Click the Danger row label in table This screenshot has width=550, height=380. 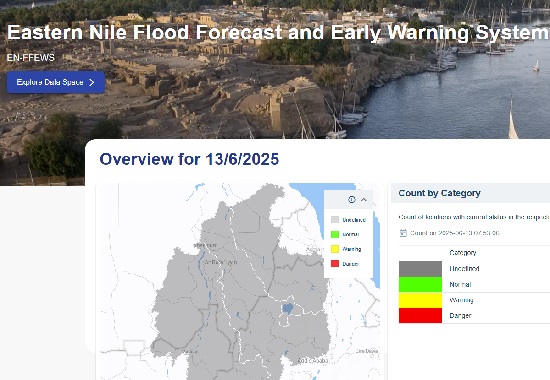point(460,315)
